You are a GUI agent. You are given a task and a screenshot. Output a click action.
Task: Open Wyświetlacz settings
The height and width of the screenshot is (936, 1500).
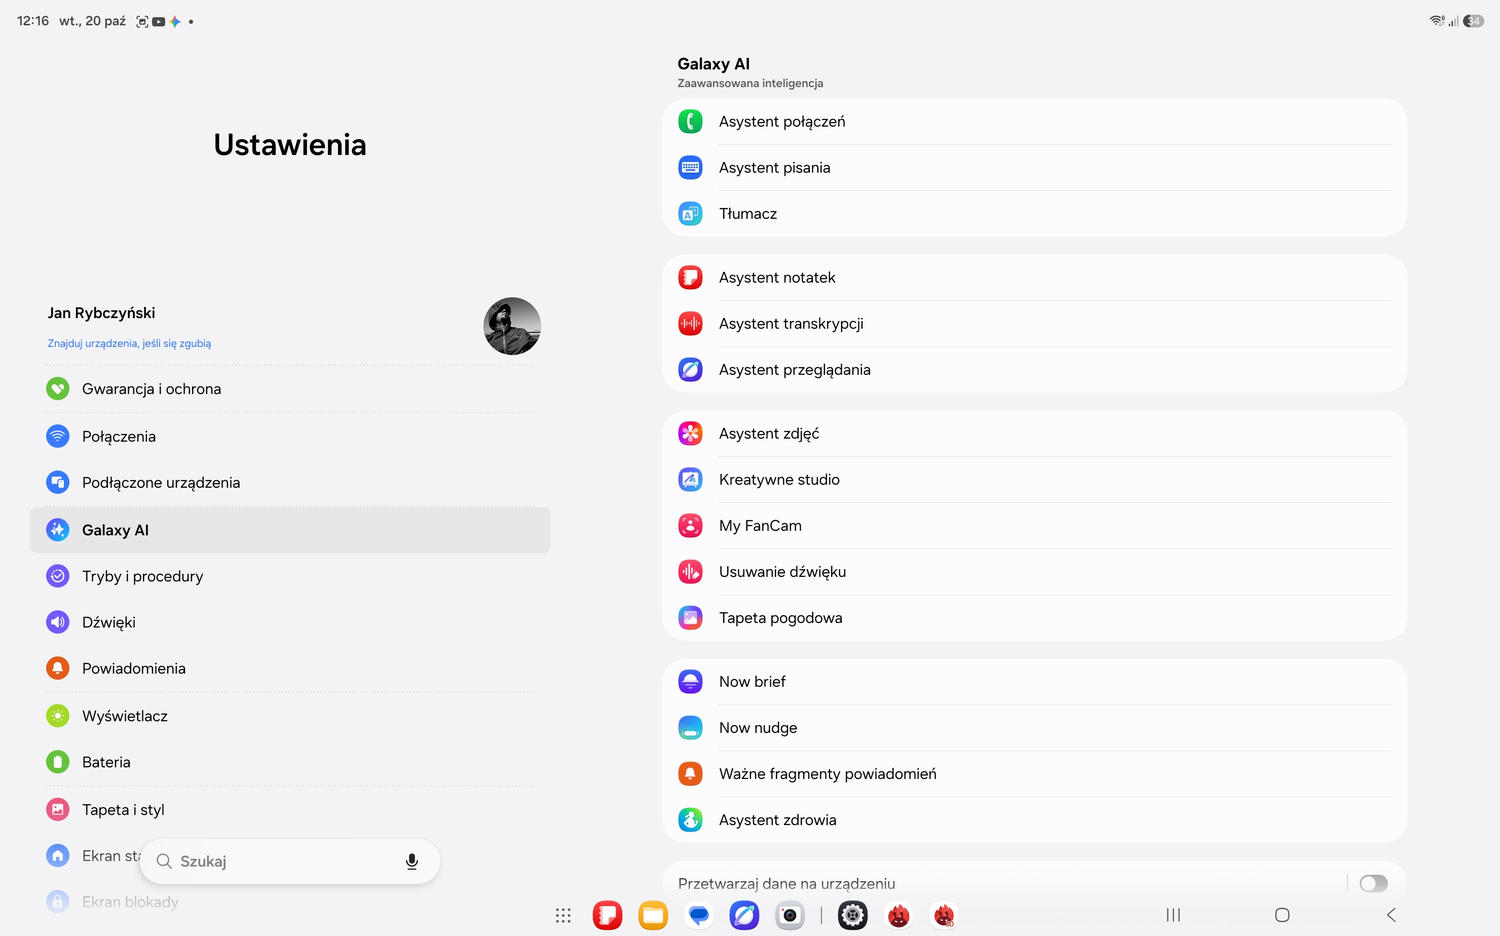pyautogui.click(x=290, y=716)
